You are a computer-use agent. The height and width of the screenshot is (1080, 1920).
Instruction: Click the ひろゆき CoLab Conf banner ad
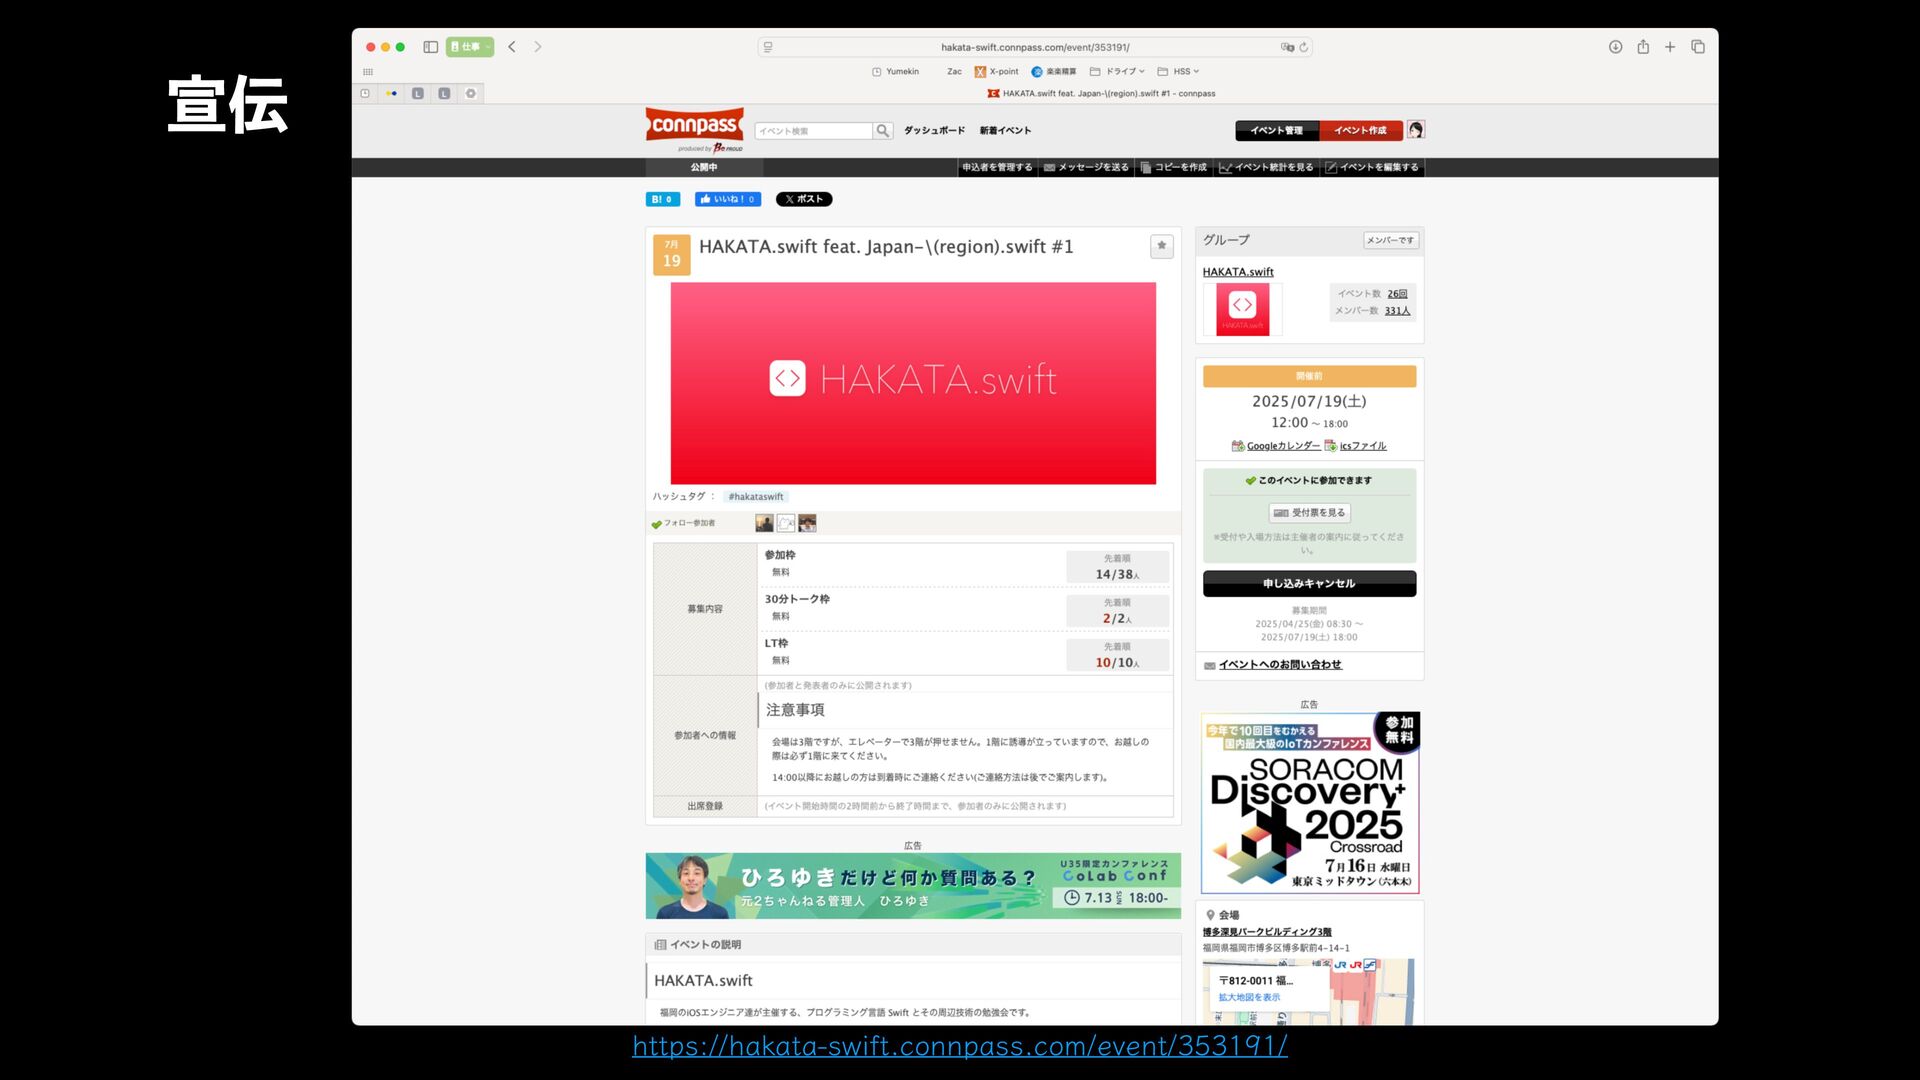click(913, 886)
